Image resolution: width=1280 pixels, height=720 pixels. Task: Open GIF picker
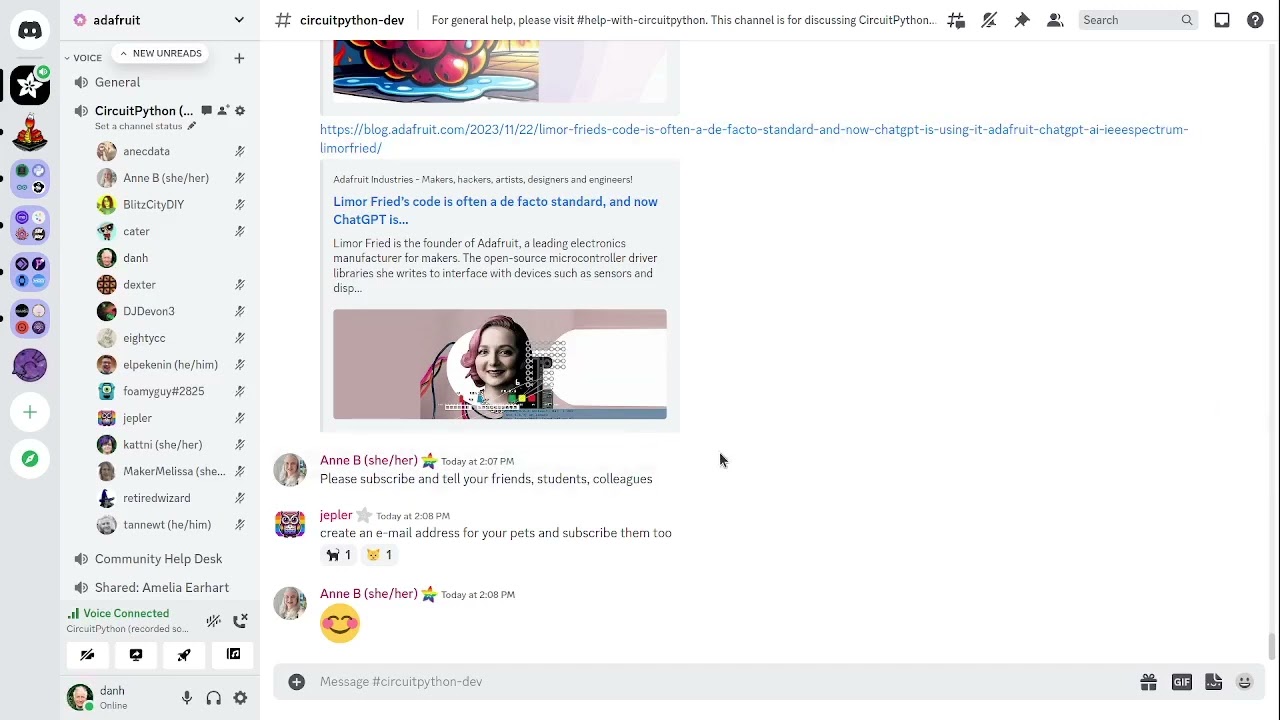[1182, 682]
